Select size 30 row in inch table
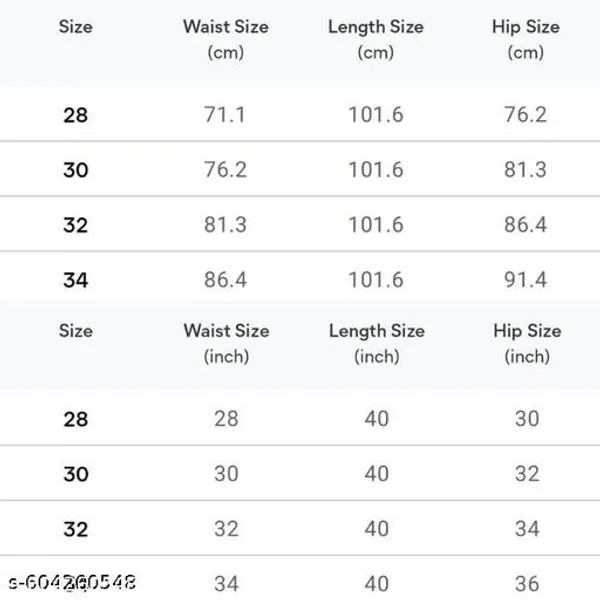The height and width of the screenshot is (600, 600). click(x=300, y=473)
